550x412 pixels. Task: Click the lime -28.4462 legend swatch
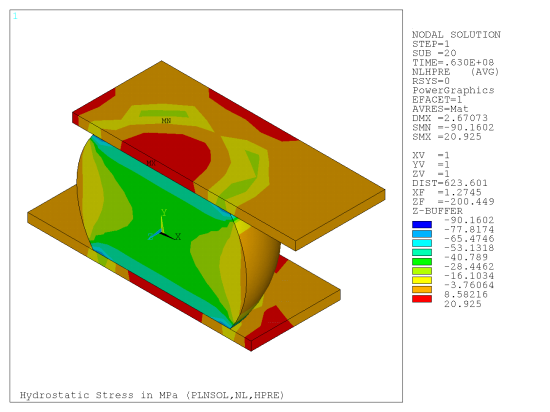point(422,271)
